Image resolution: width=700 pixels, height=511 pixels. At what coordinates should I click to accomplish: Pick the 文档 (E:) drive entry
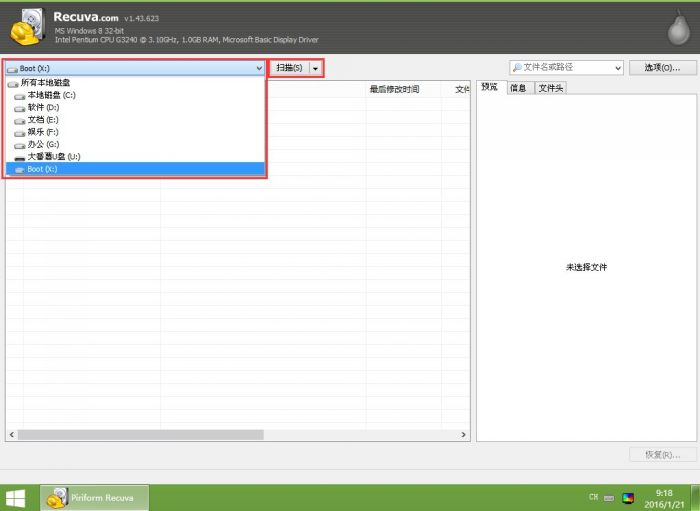[x=43, y=119]
